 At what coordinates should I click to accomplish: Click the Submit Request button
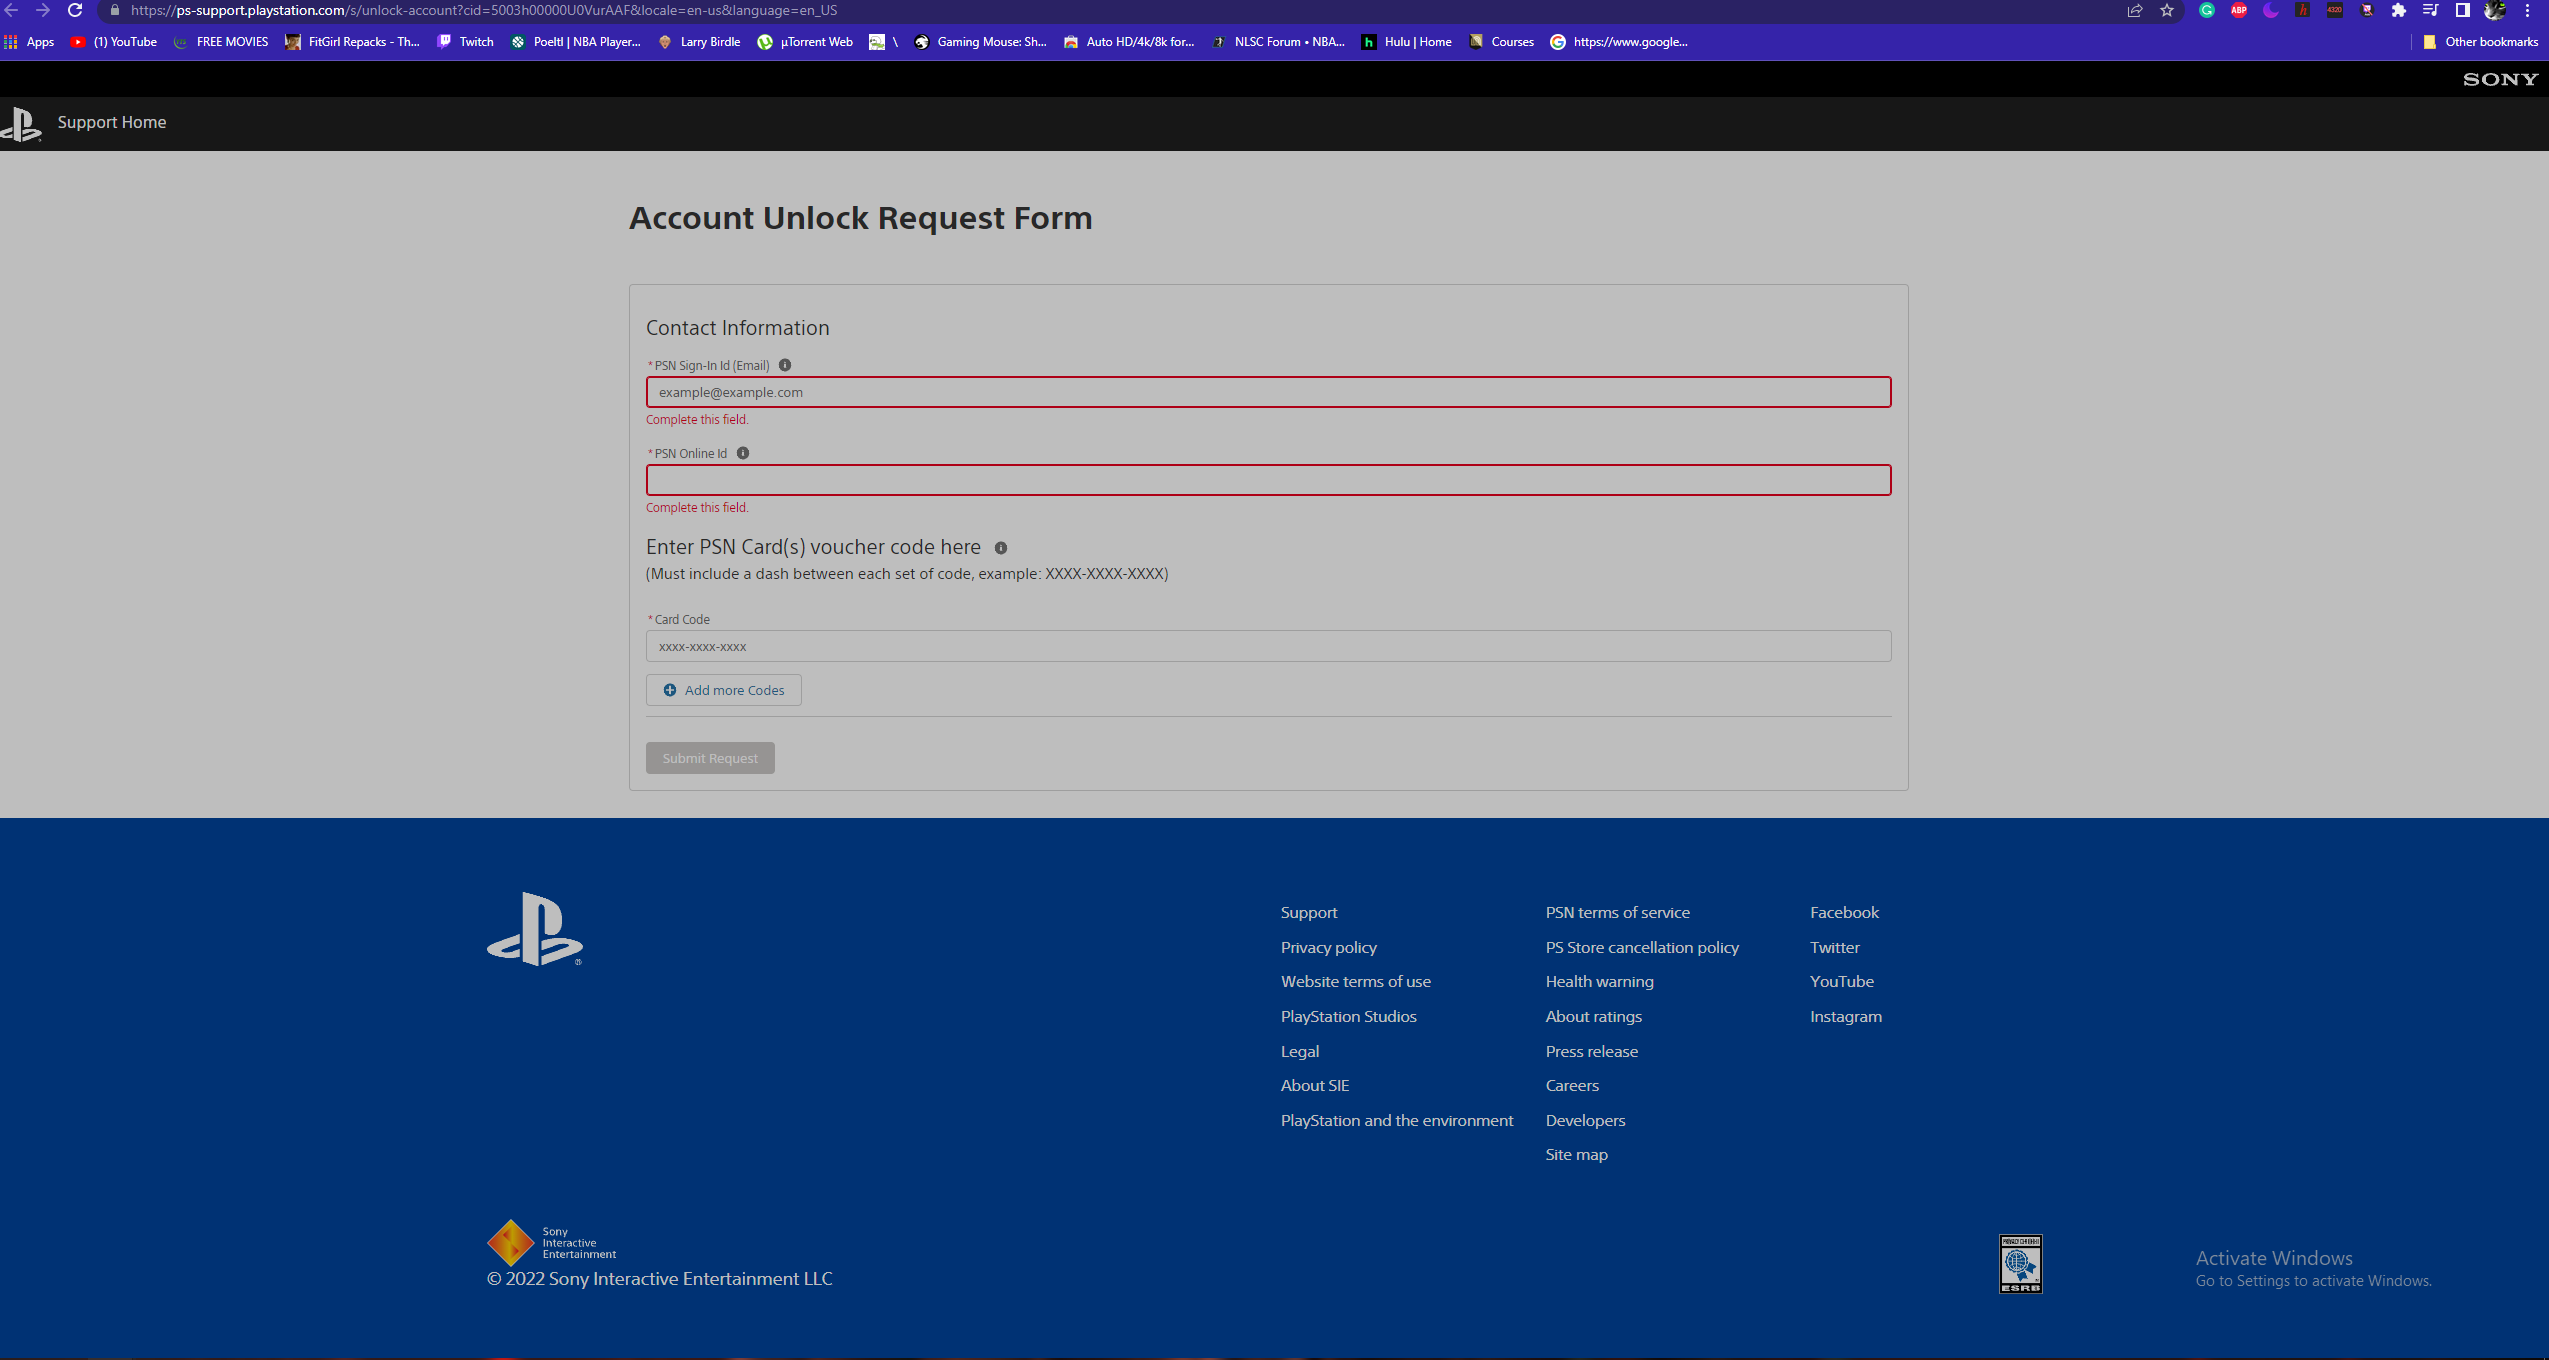pos(710,758)
